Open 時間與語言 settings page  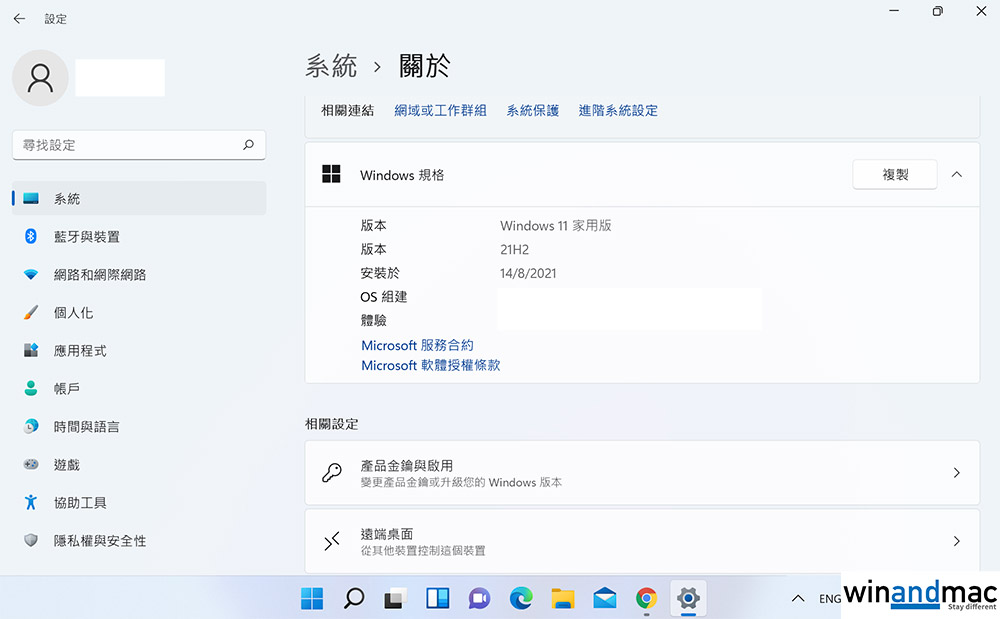tap(86, 427)
